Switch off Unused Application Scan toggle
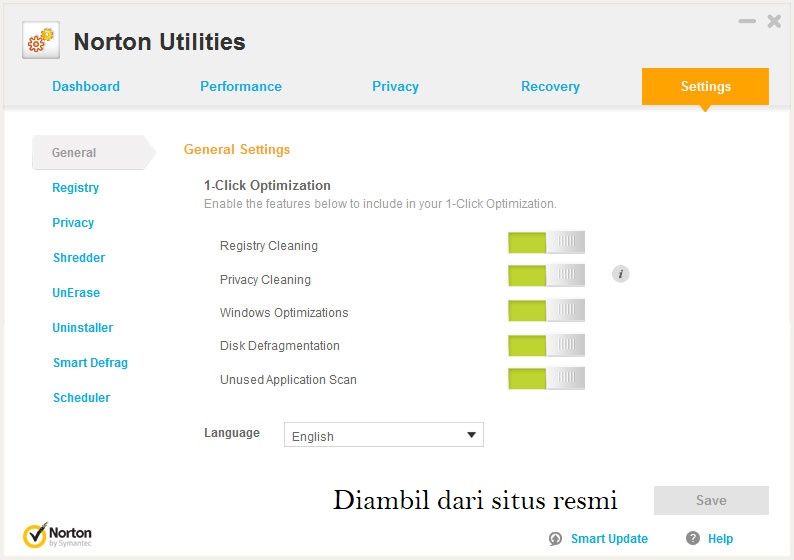The height and width of the screenshot is (560, 794). click(x=546, y=378)
